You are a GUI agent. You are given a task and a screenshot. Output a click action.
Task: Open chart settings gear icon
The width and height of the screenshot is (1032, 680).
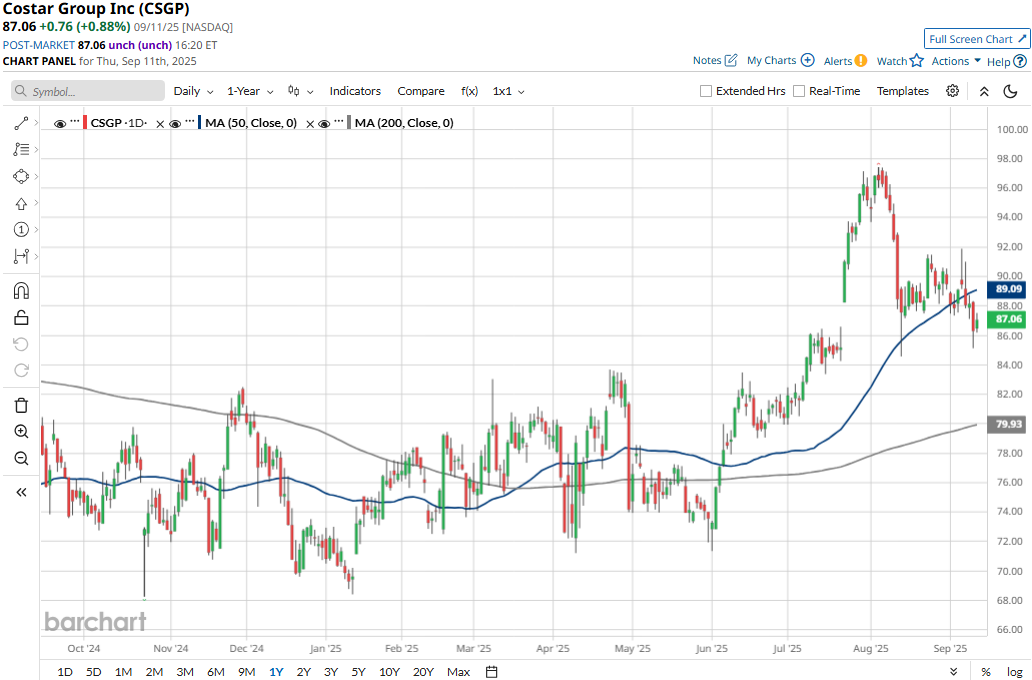[x=952, y=91]
